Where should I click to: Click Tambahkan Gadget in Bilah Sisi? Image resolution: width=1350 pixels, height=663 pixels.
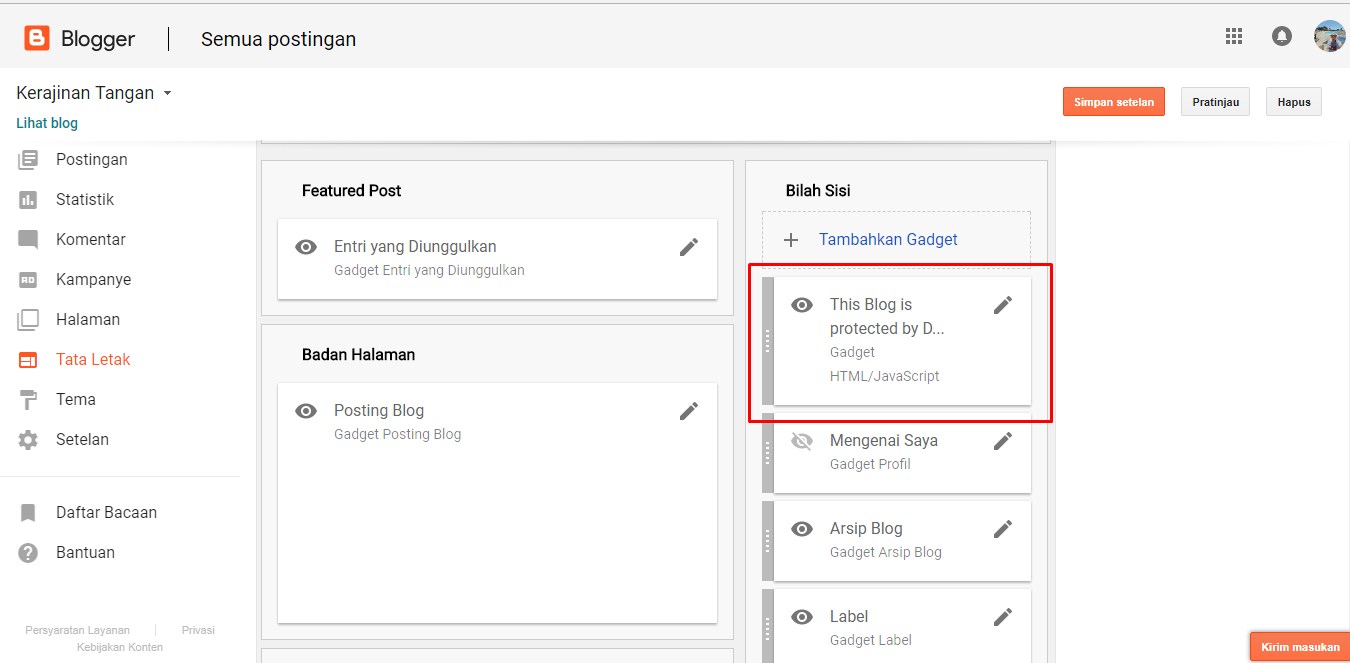click(887, 240)
